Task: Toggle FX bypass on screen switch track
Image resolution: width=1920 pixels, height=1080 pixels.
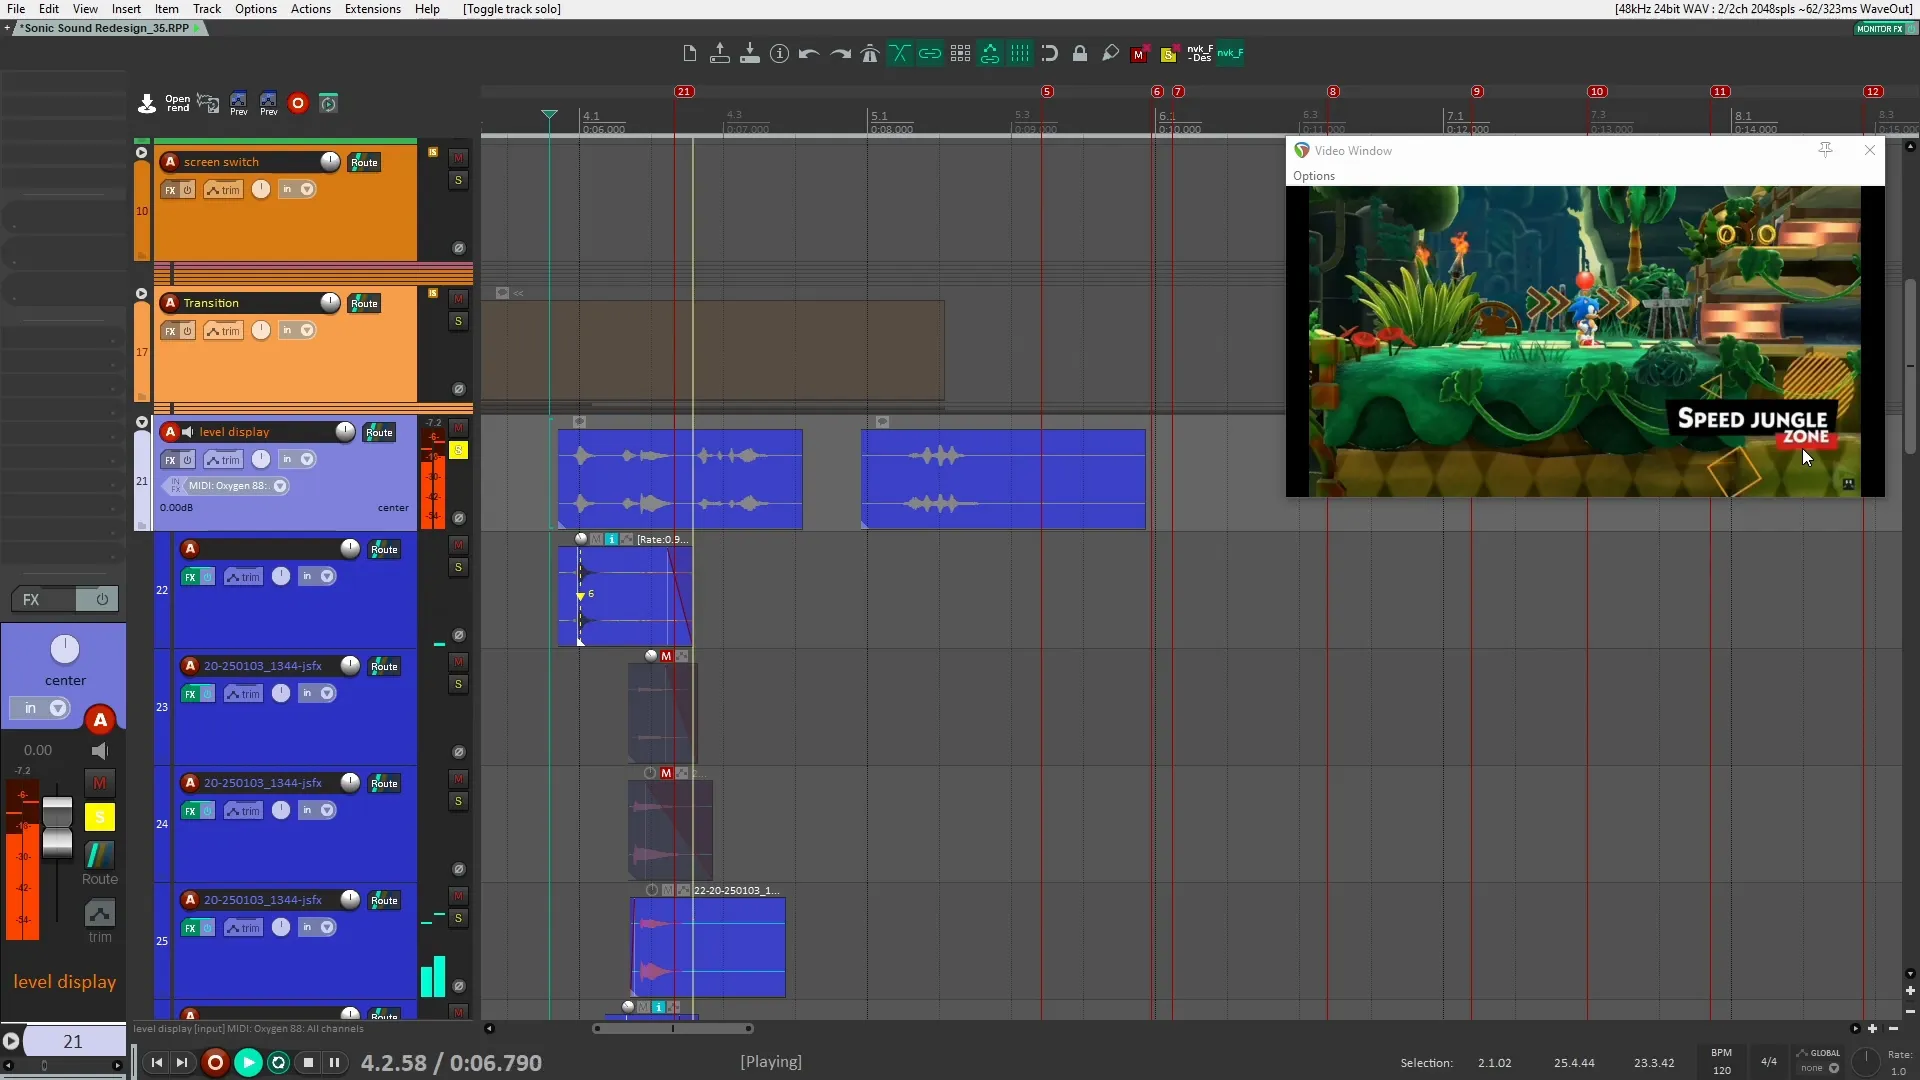Action: pyautogui.click(x=187, y=190)
